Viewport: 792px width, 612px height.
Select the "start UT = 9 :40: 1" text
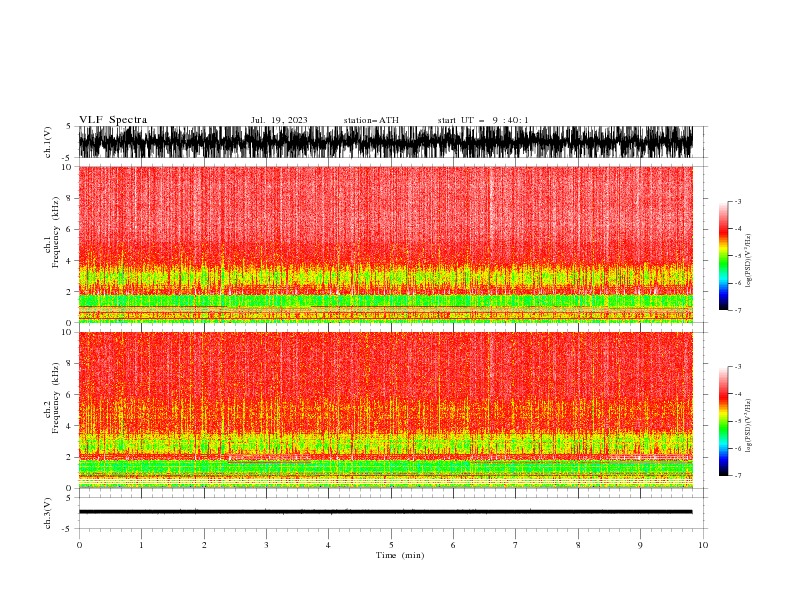point(483,120)
